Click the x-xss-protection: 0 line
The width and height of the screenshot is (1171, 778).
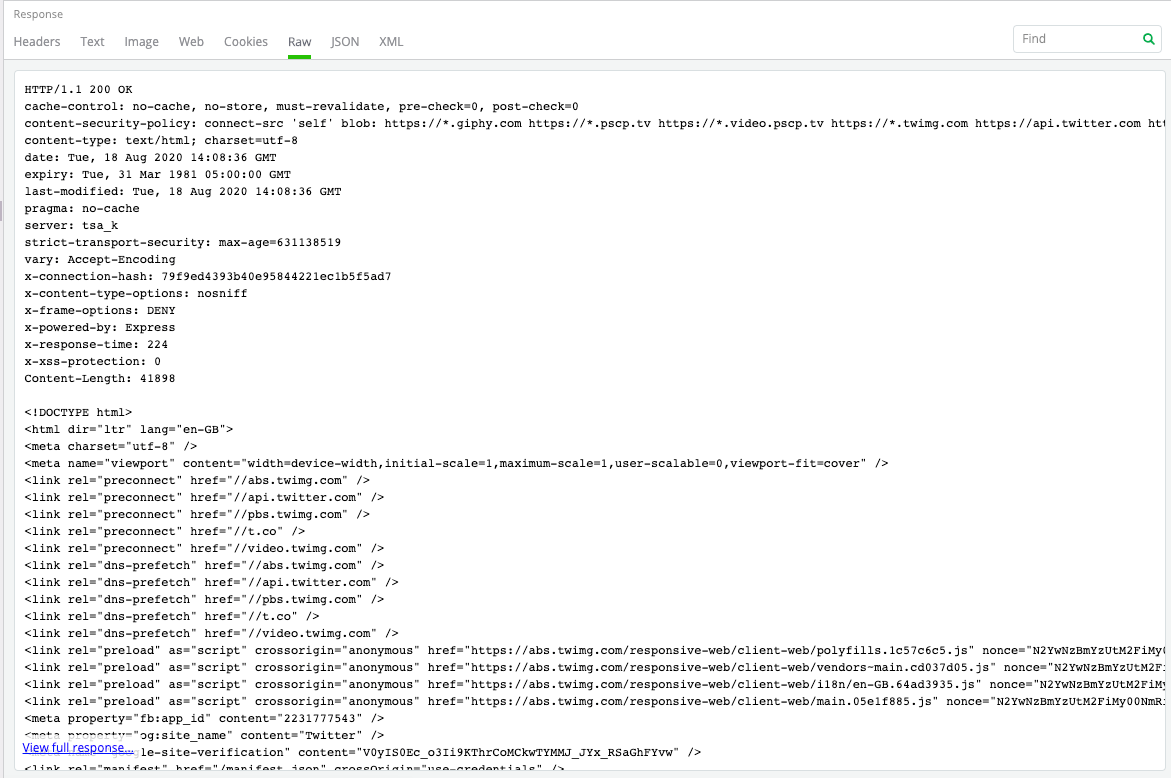tap(93, 361)
